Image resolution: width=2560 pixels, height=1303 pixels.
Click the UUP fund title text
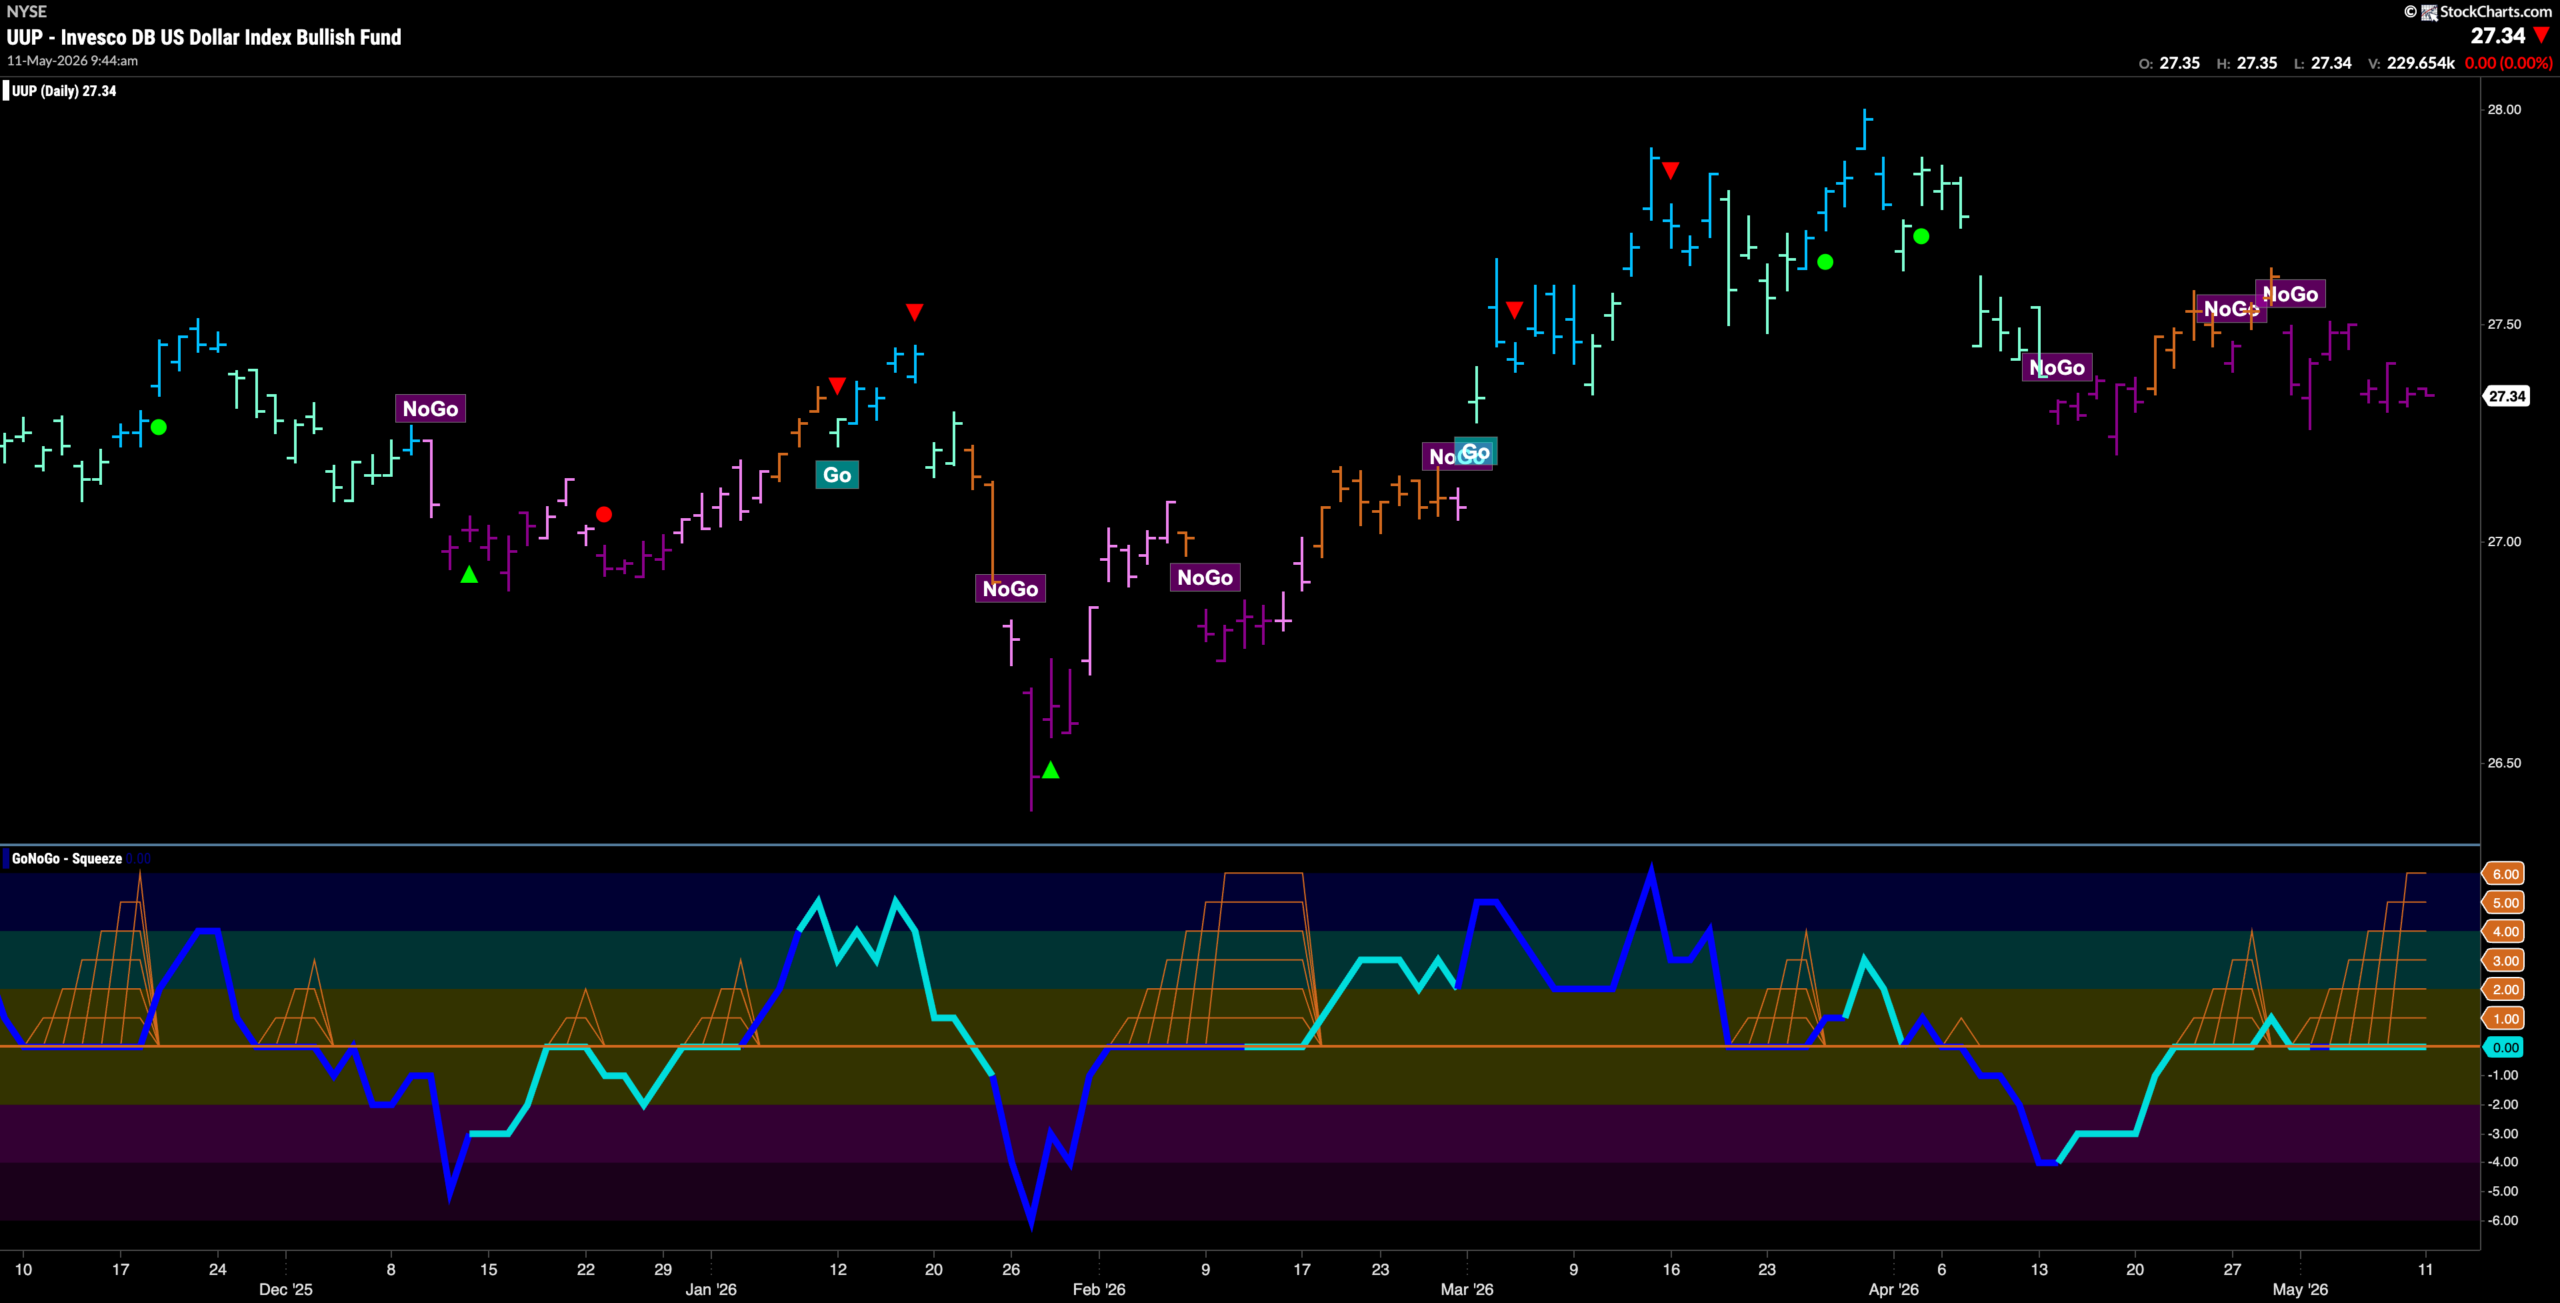204,37
